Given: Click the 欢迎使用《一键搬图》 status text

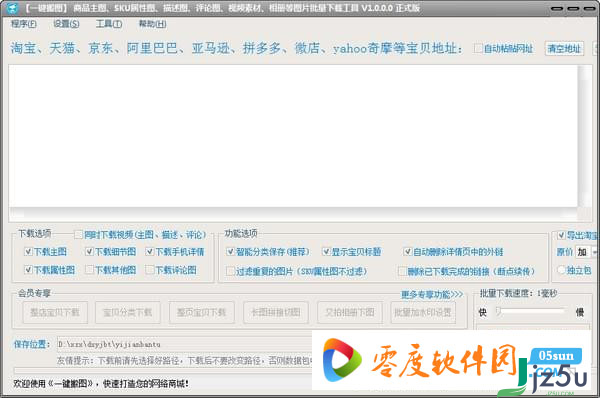Looking at the screenshot, I should click(101, 383).
